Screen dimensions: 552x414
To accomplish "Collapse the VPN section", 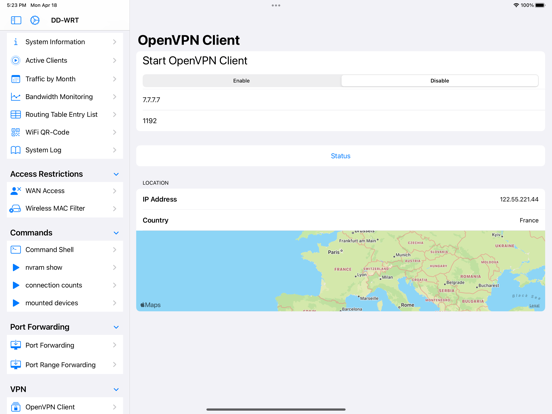I will (x=116, y=389).
